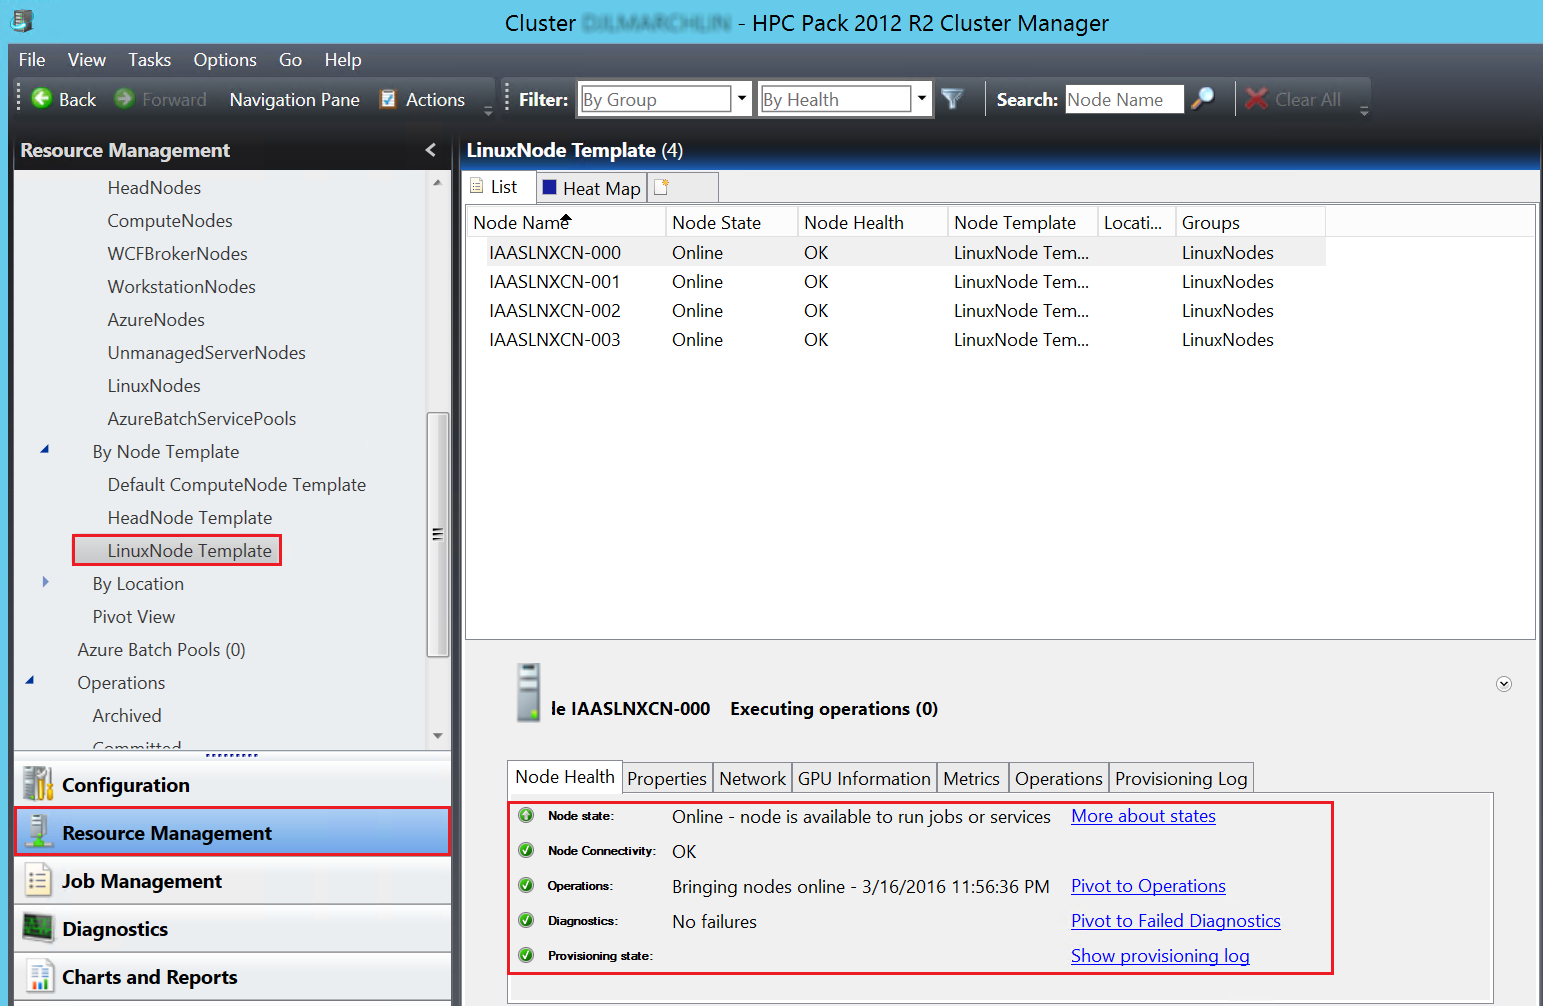This screenshot has width=1543, height=1006.
Task: Apply filter using the funnel icon
Action: pyautogui.click(x=953, y=99)
